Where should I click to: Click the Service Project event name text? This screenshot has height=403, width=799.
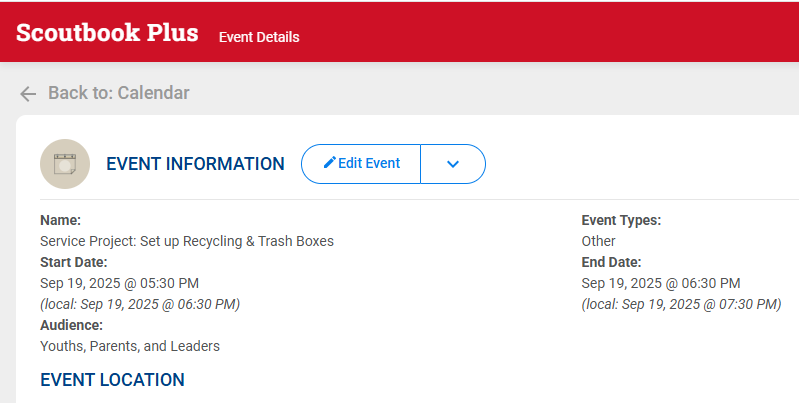coord(187,241)
